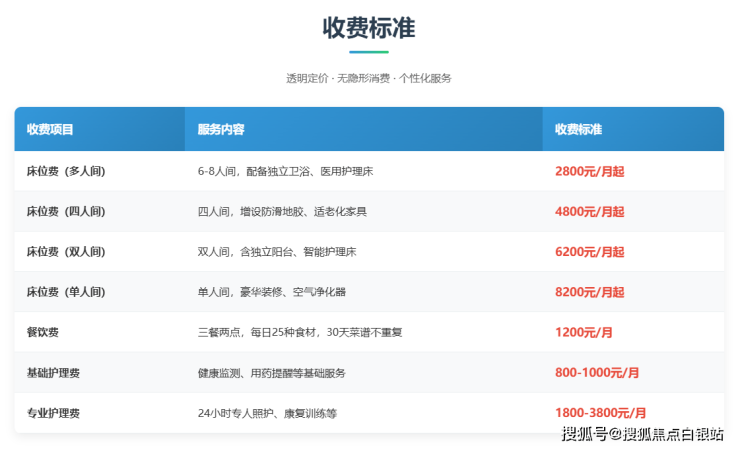Click the 2800元/月起 price
This screenshot has width=740, height=450.
[x=589, y=171]
